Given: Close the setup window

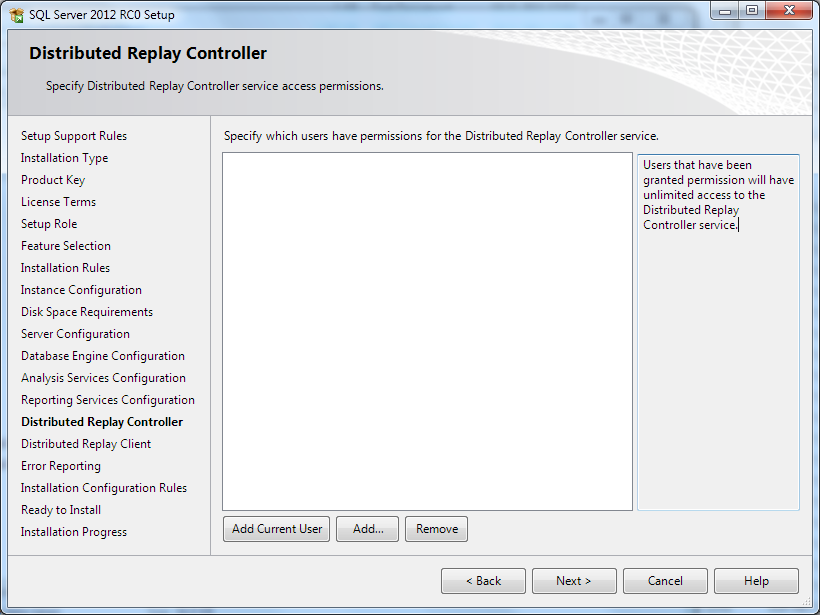Looking at the screenshot, I should (x=789, y=11).
